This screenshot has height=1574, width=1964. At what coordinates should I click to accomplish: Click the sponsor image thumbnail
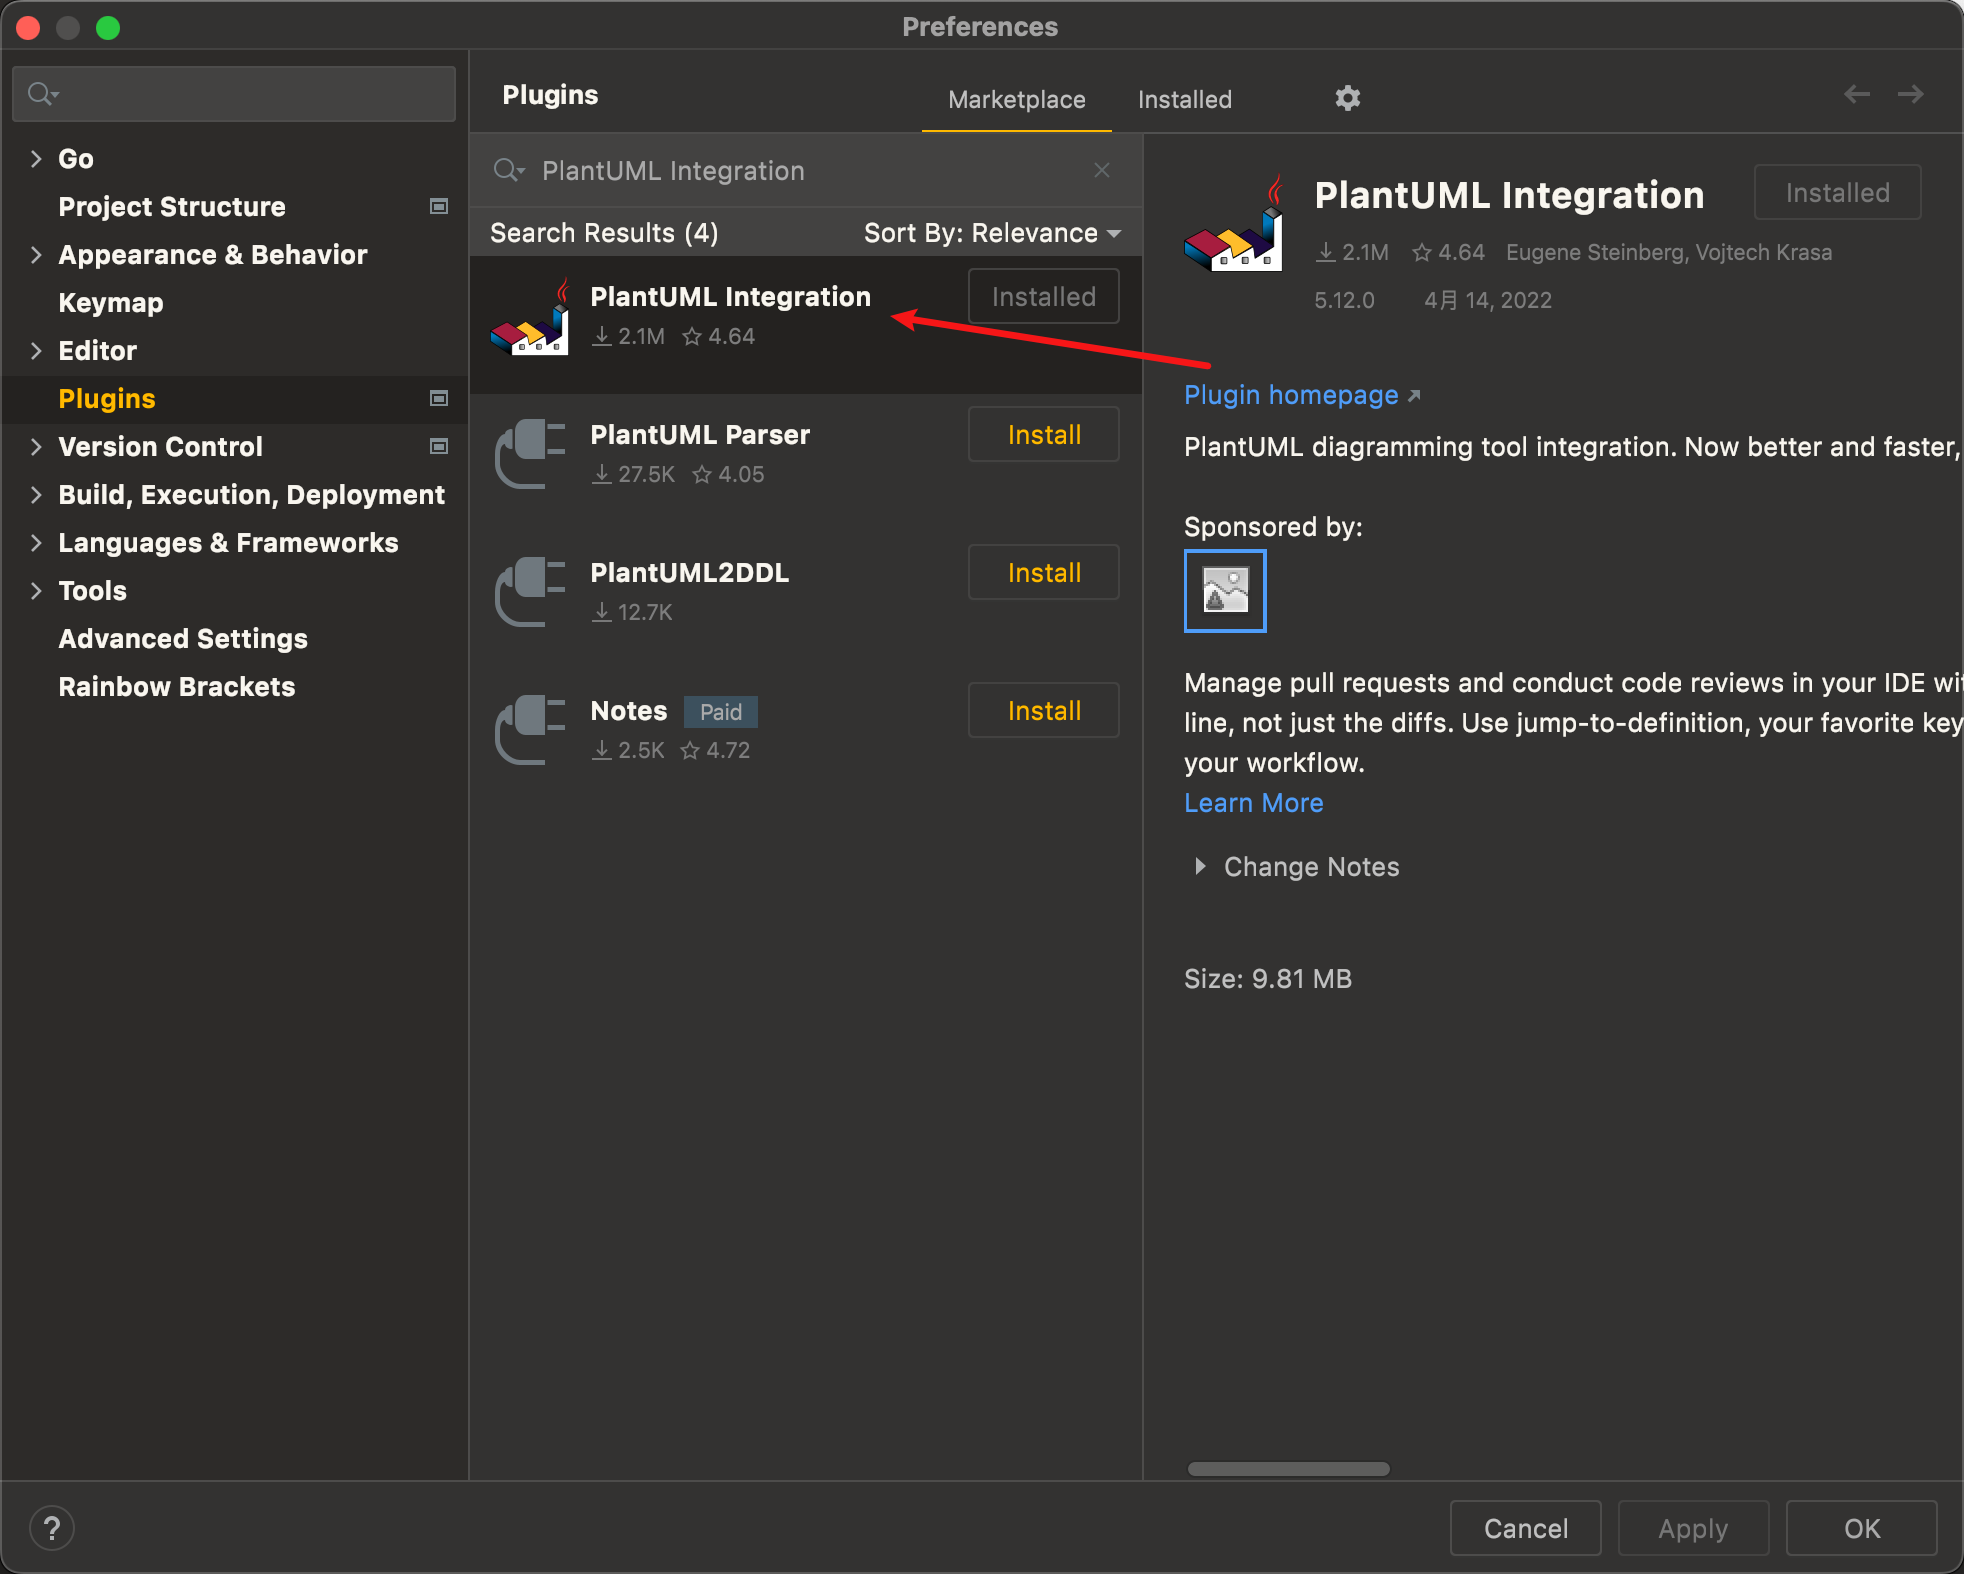pyautogui.click(x=1224, y=590)
